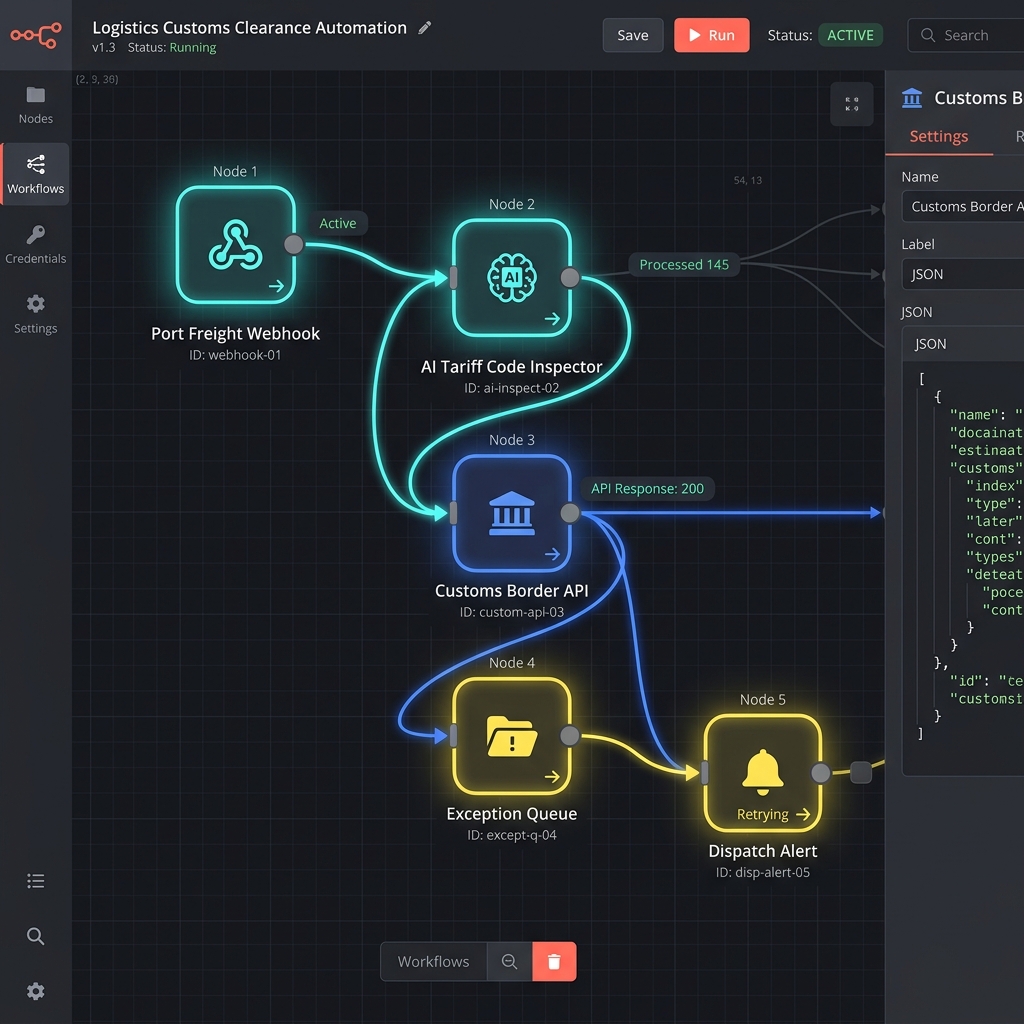Click the arrow inside Exception Queue node
The image size is (1024, 1024).
click(552, 776)
